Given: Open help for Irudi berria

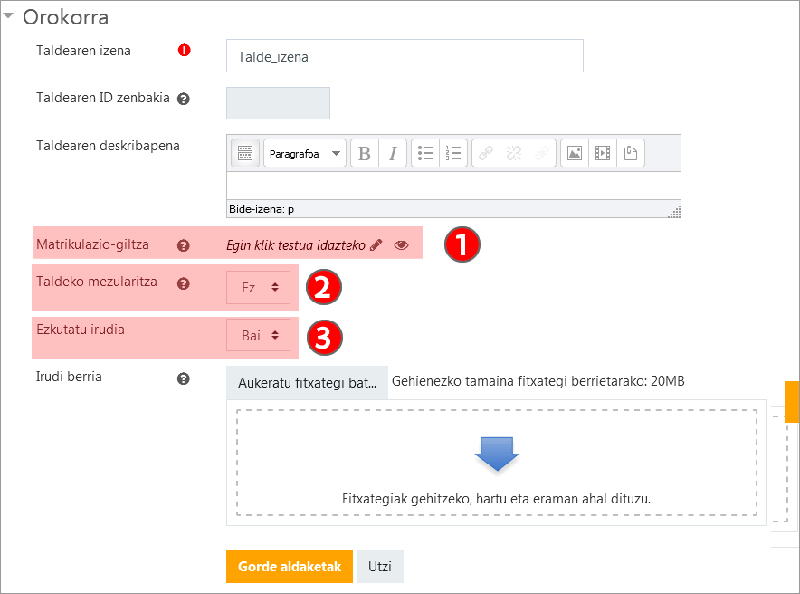Looking at the screenshot, I should (183, 379).
